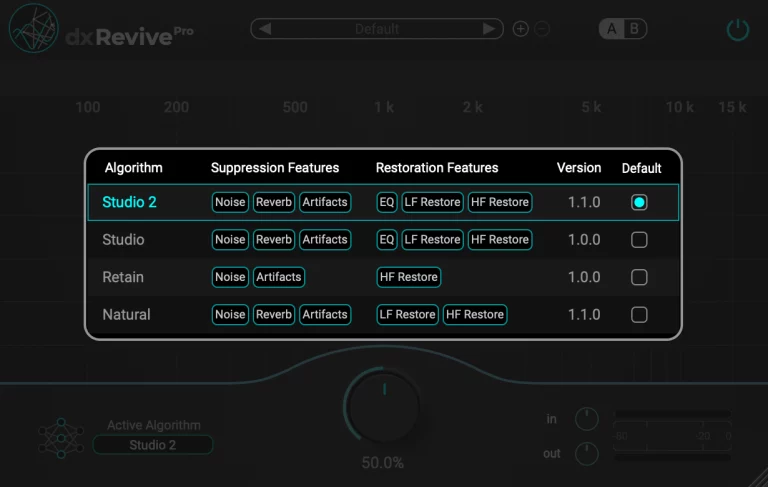The width and height of the screenshot is (768, 487).
Task: Select the Natural algorithm row
Action: click(x=383, y=315)
